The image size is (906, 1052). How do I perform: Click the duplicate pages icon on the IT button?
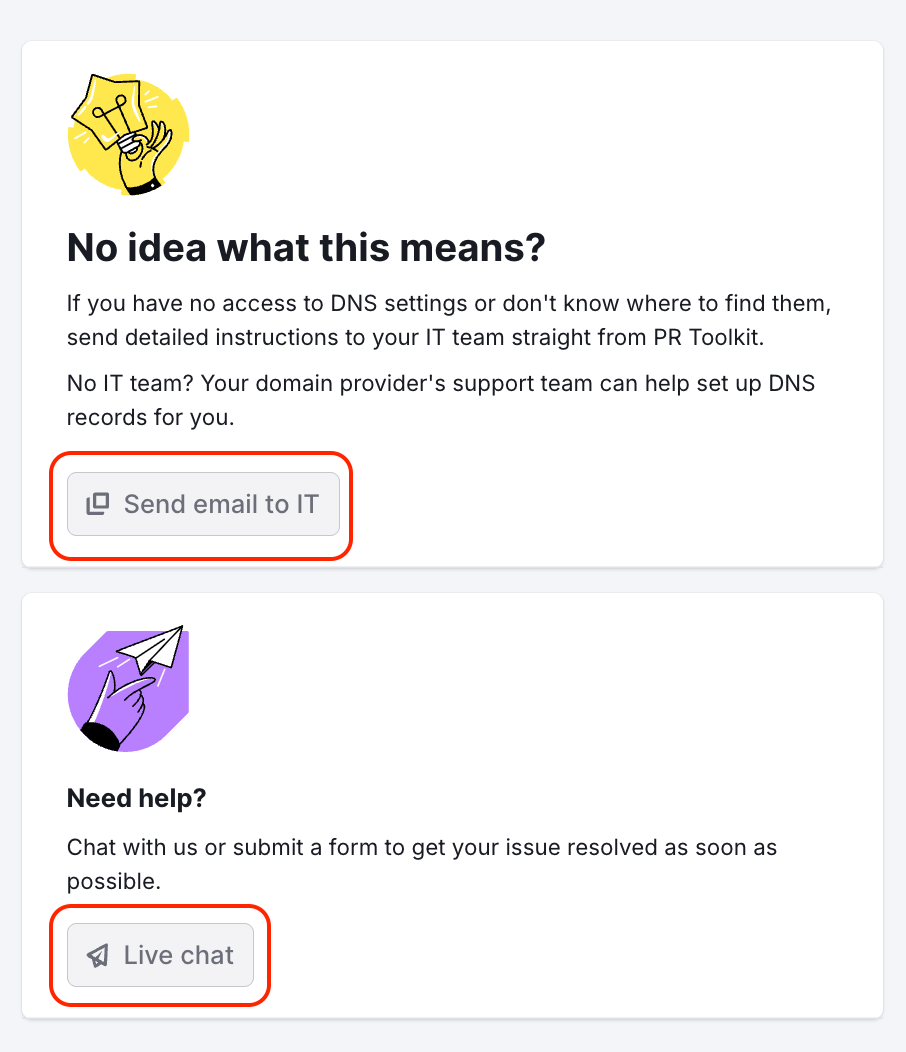tap(96, 504)
